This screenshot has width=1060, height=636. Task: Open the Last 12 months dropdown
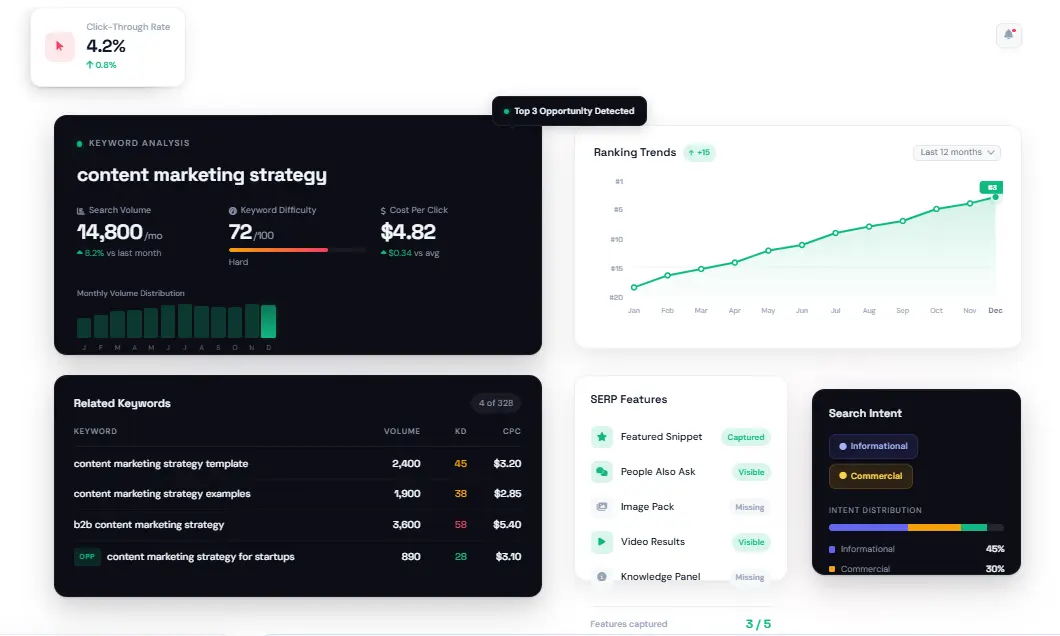[x=956, y=152]
